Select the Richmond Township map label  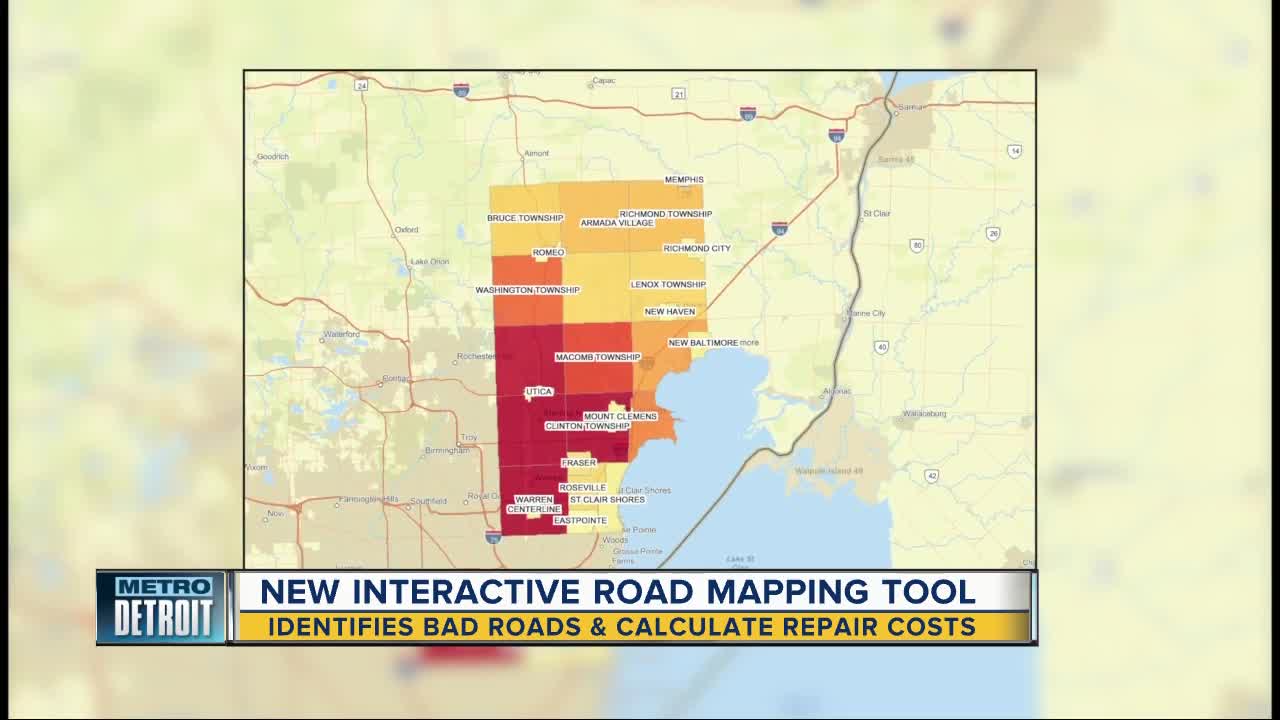point(665,214)
